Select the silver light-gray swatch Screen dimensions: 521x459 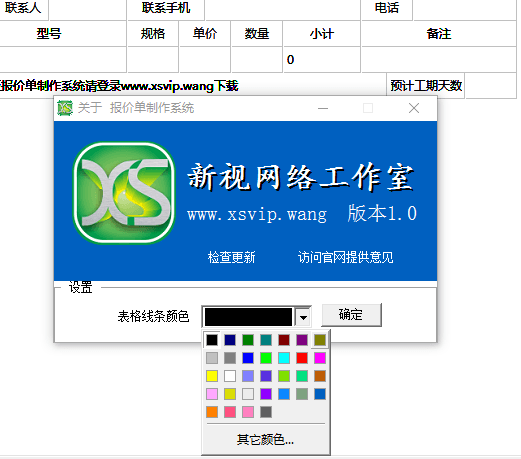pyautogui.click(x=212, y=358)
